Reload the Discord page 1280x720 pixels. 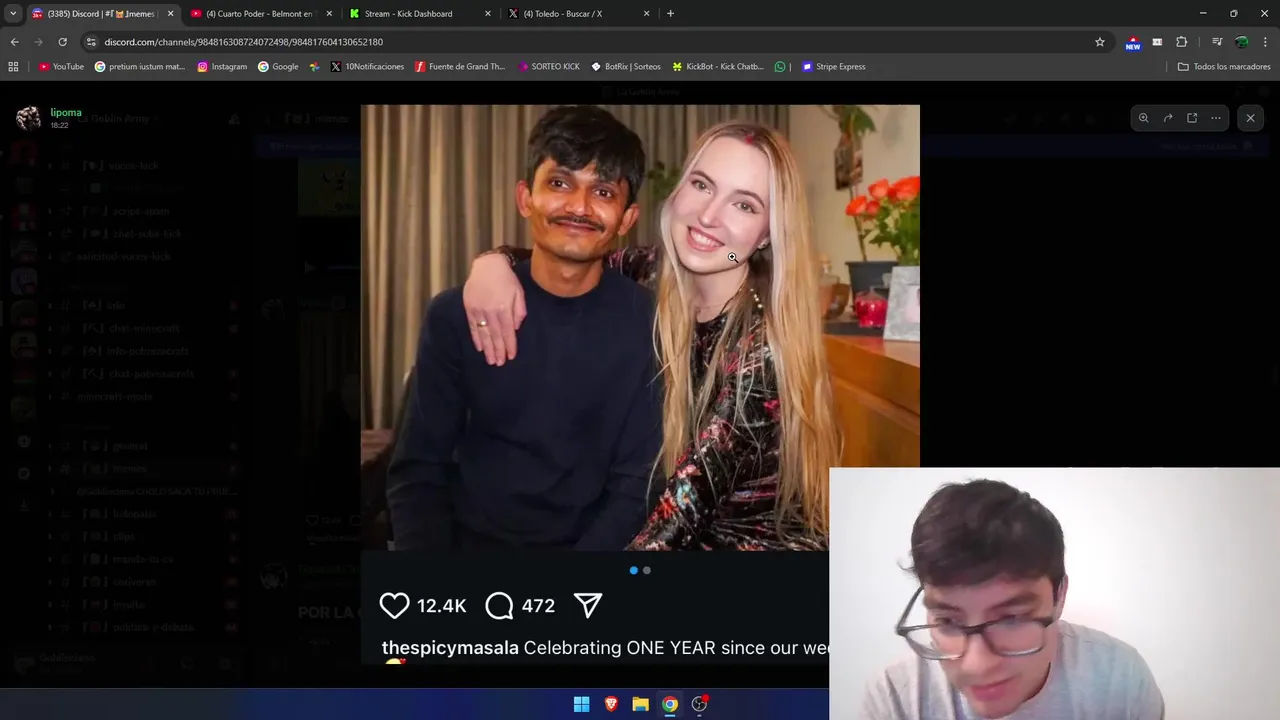[62, 42]
